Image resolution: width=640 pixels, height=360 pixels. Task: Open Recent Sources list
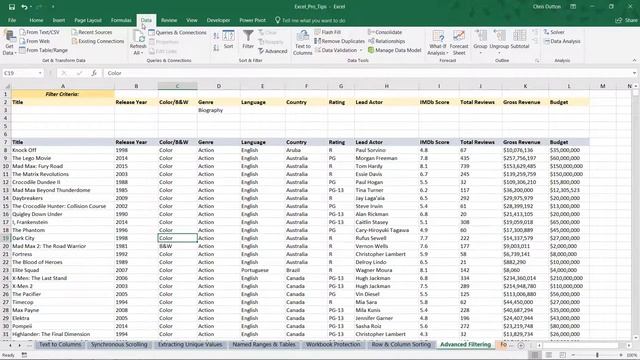(x=91, y=32)
